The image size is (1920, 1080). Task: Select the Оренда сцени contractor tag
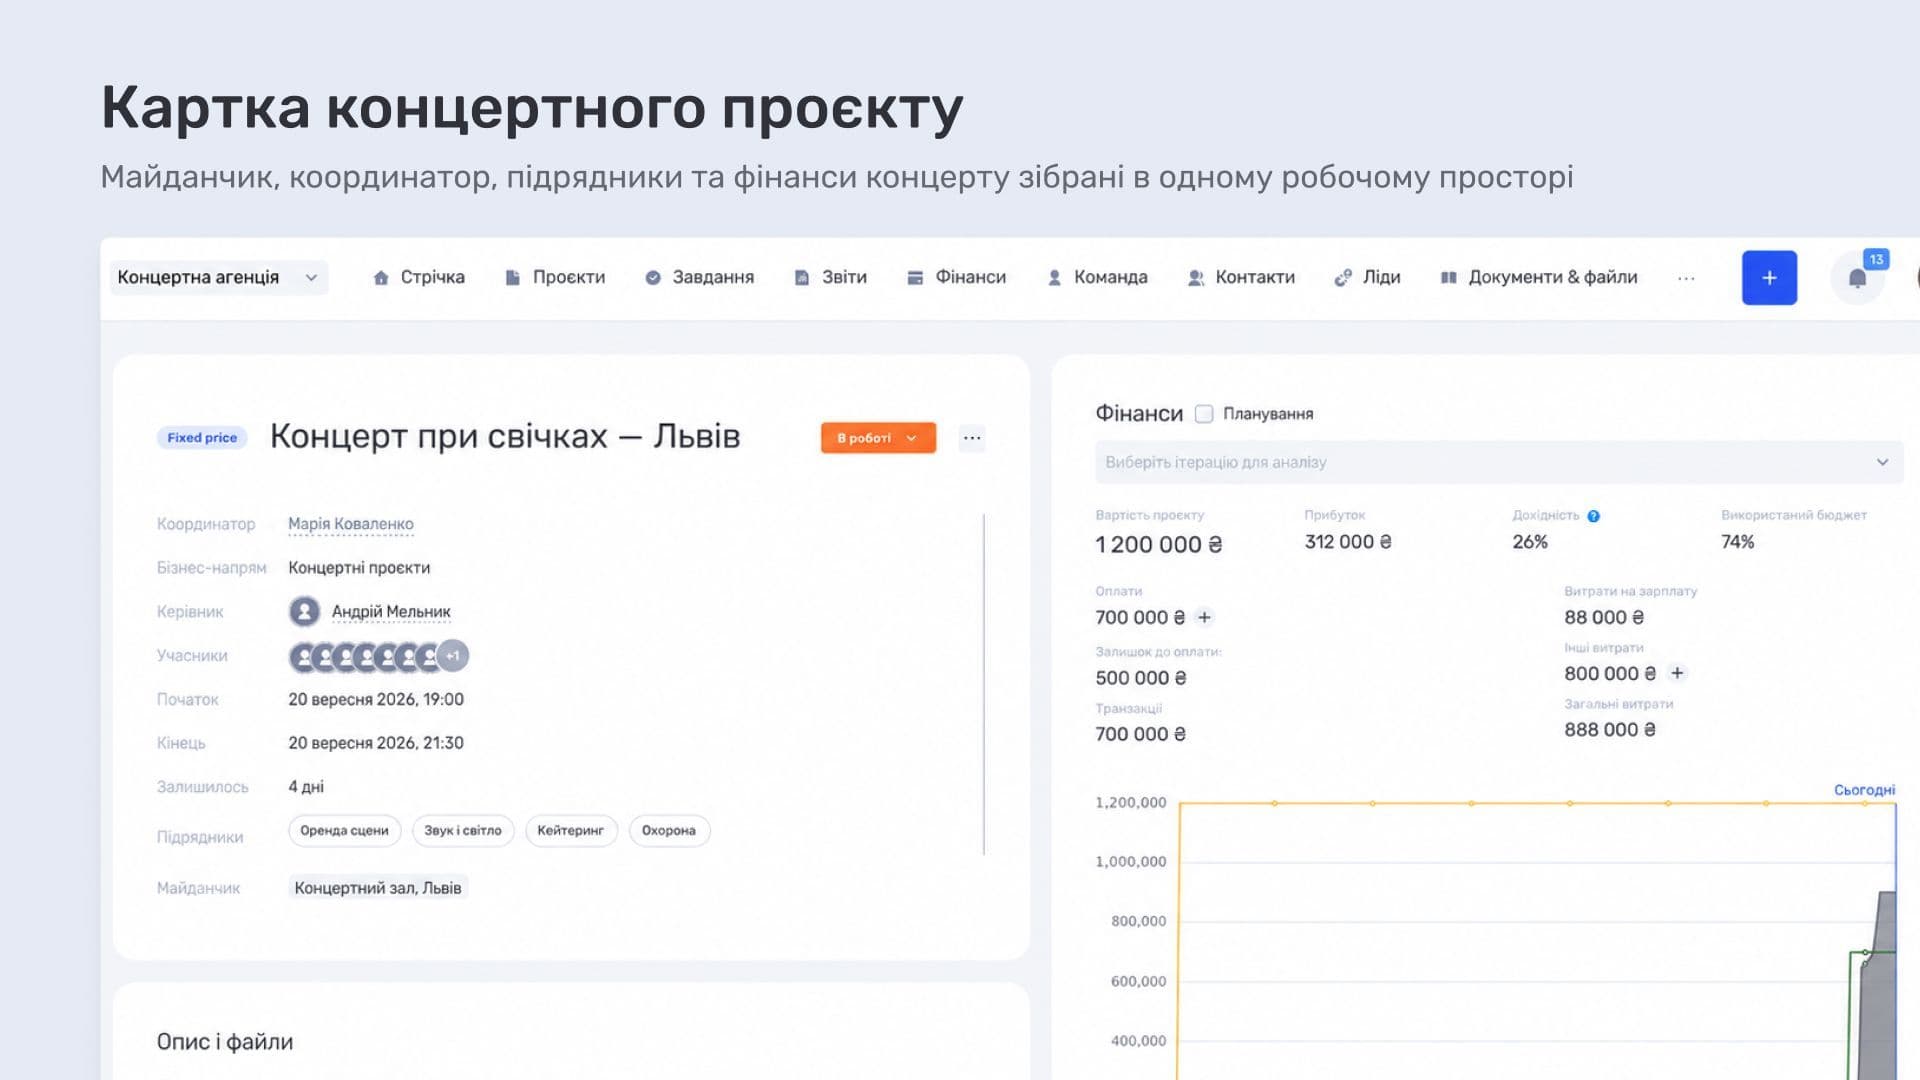[x=344, y=831]
